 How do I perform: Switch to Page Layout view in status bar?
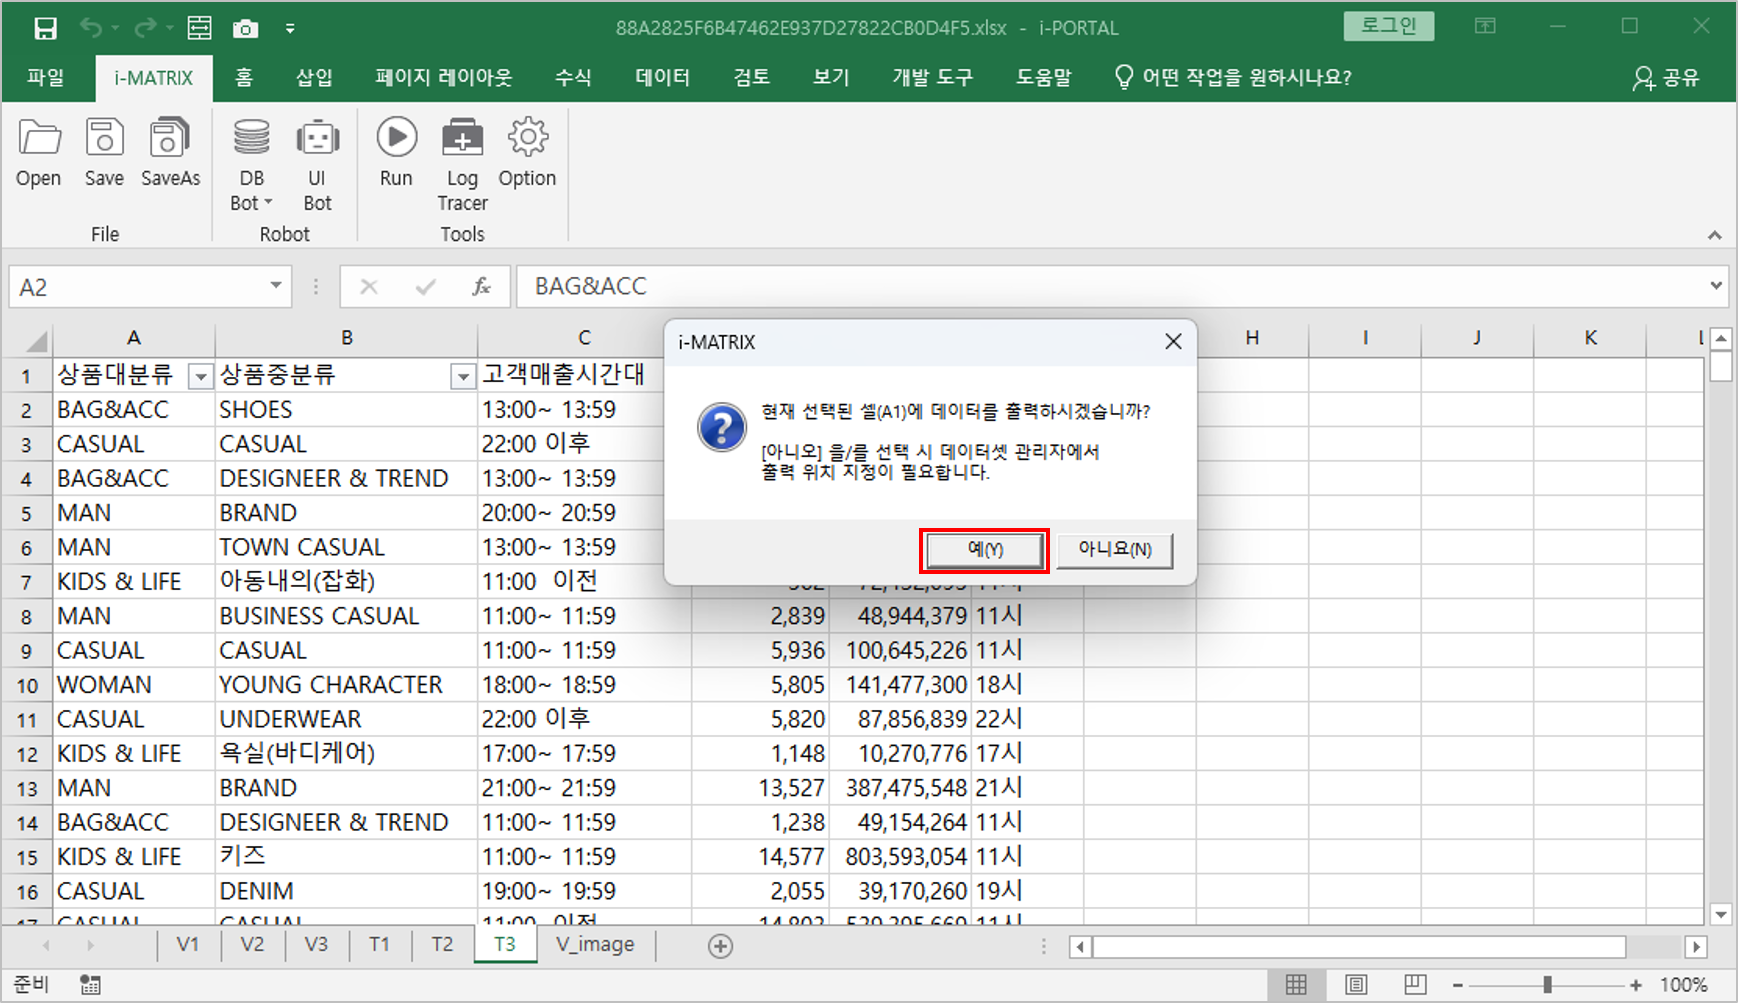(1356, 985)
